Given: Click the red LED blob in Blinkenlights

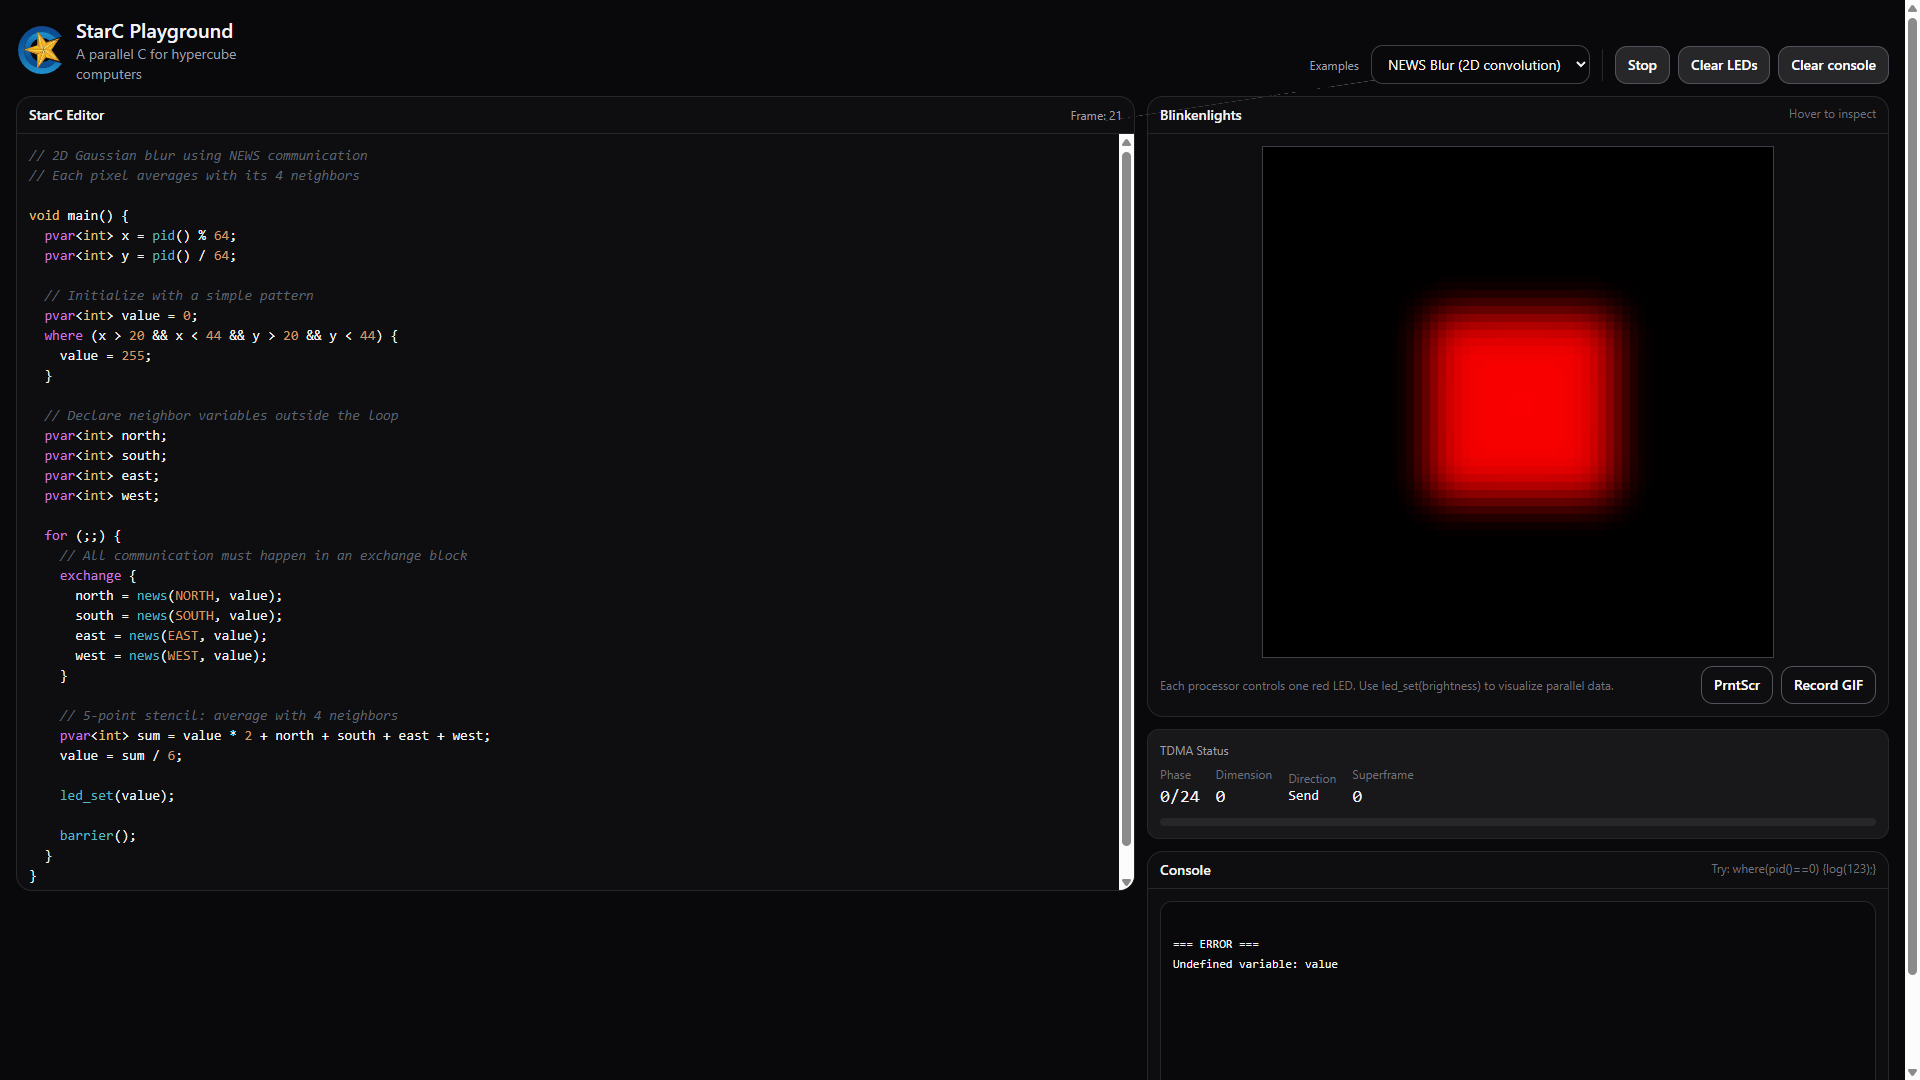Looking at the screenshot, I should click(1518, 405).
